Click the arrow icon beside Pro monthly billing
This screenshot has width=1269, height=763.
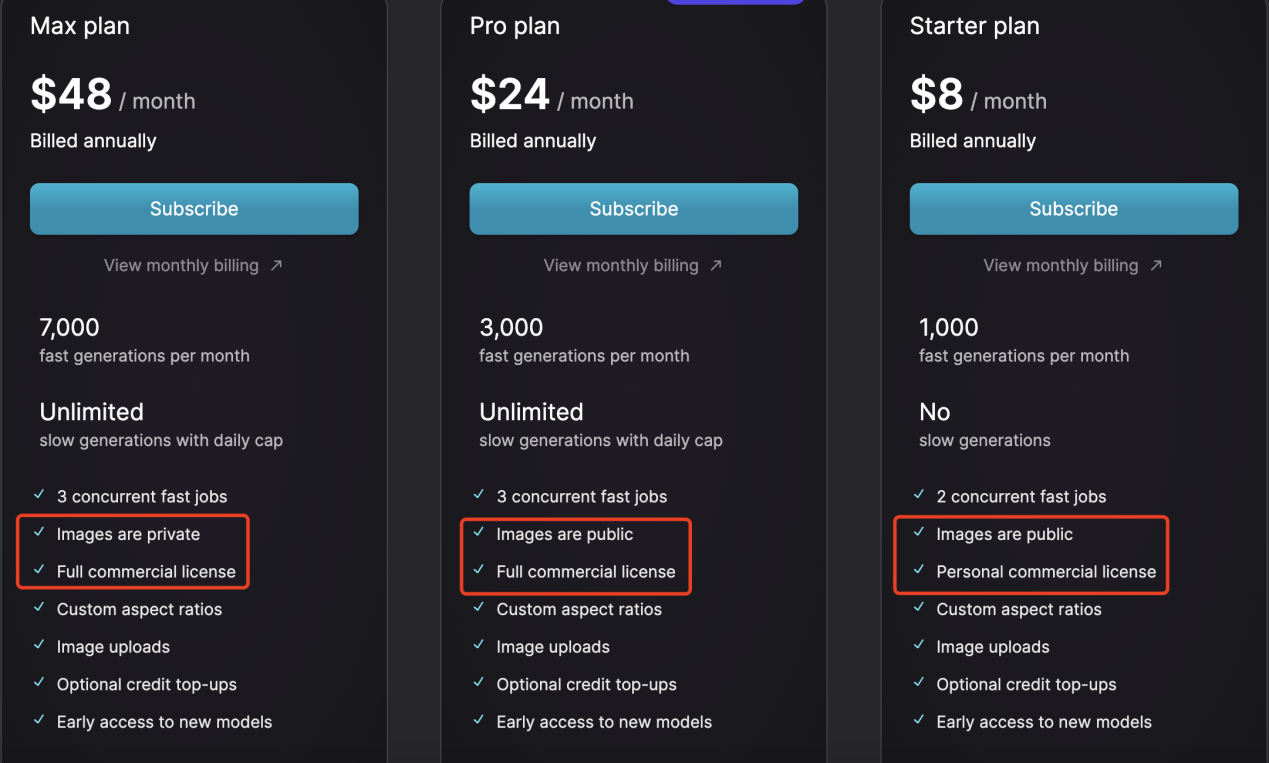tap(716, 266)
